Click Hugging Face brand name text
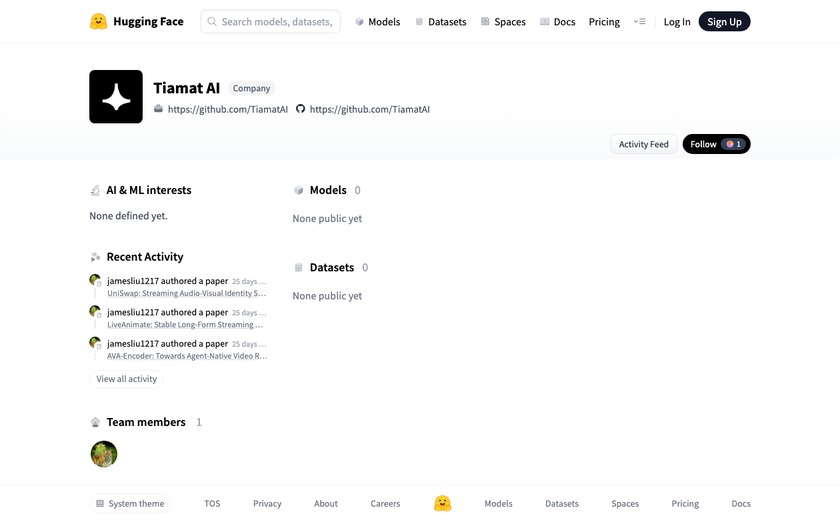Image resolution: width=840 pixels, height=520 pixels. (x=148, y=21)
